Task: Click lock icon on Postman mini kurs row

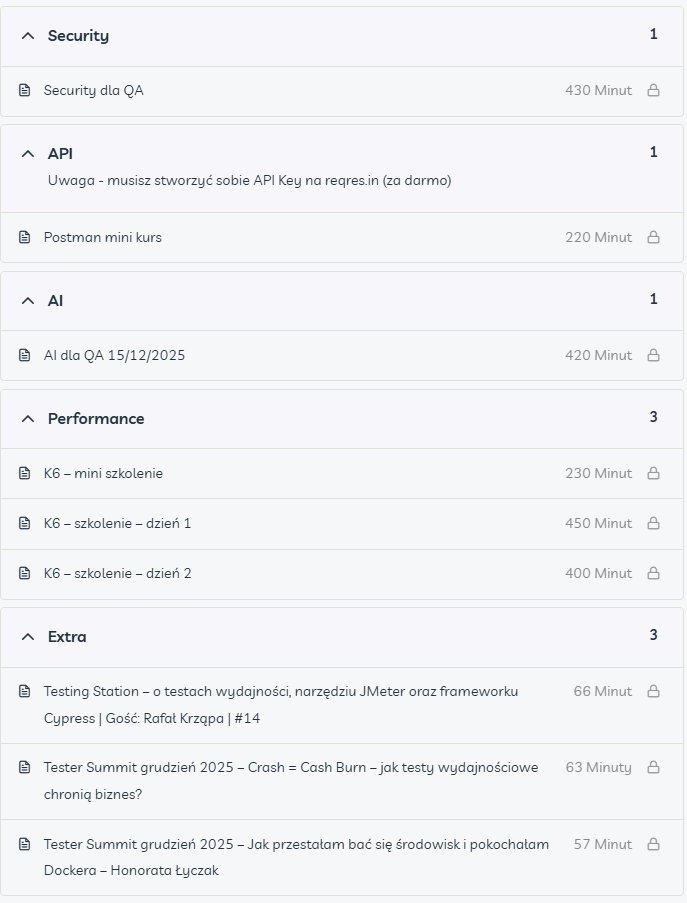Action: pos(653,237)
